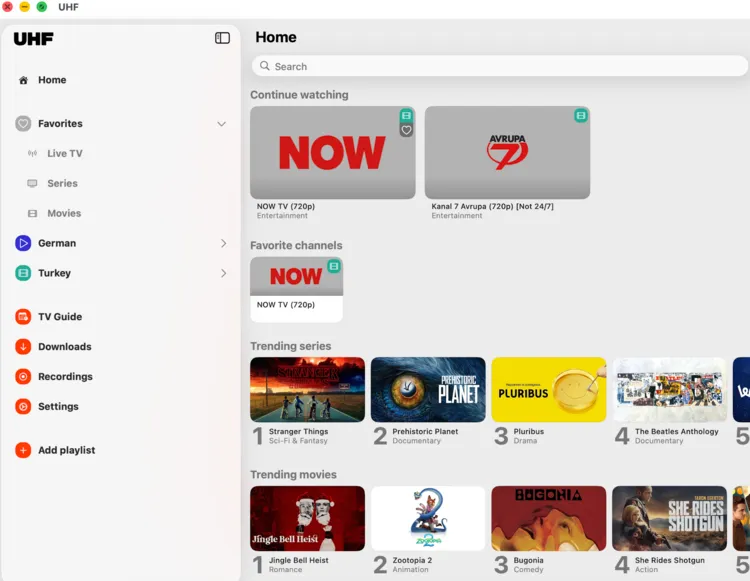Viewport: 750px width, 581px height.
Task: Click 'NOW TV (720p)' caption under Continue watching
Action: coord(286,206)
